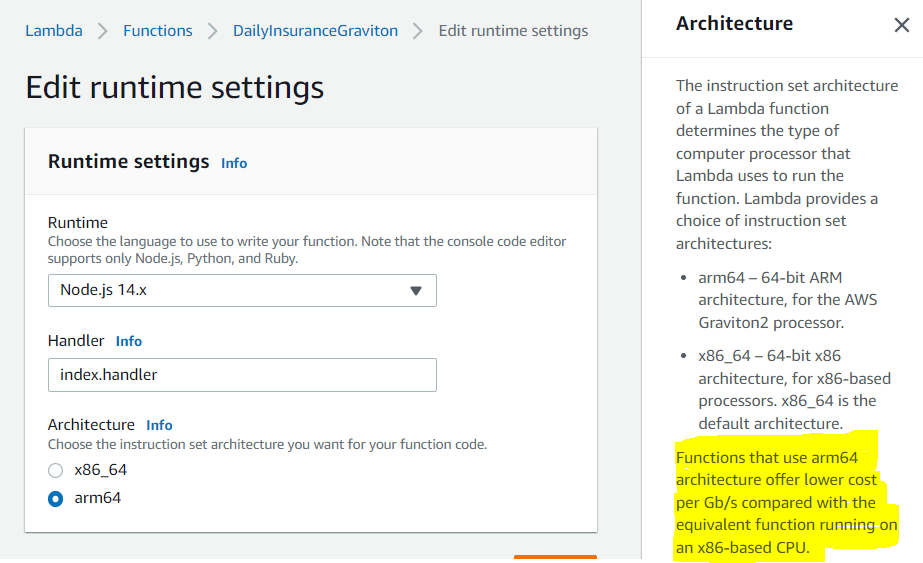This screenshot has width=923, height=563.
Task: Select the x86_64 architecture radio button
Action: coord(56,470)
